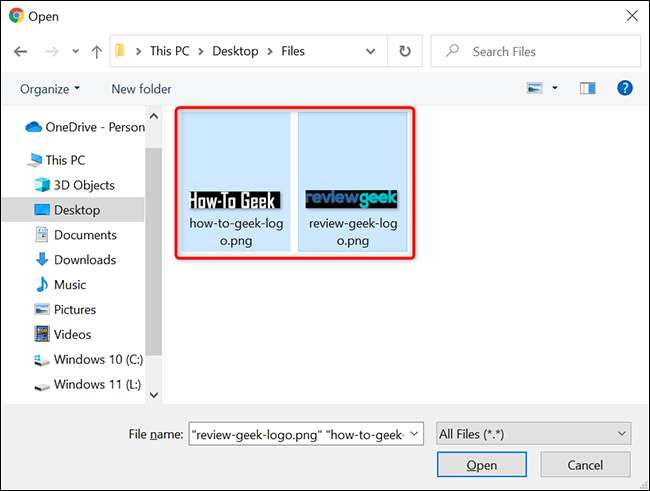Change the view via the view icon
Image resolution: width=650 pixels, height=491 pixels.
(534, 88)
